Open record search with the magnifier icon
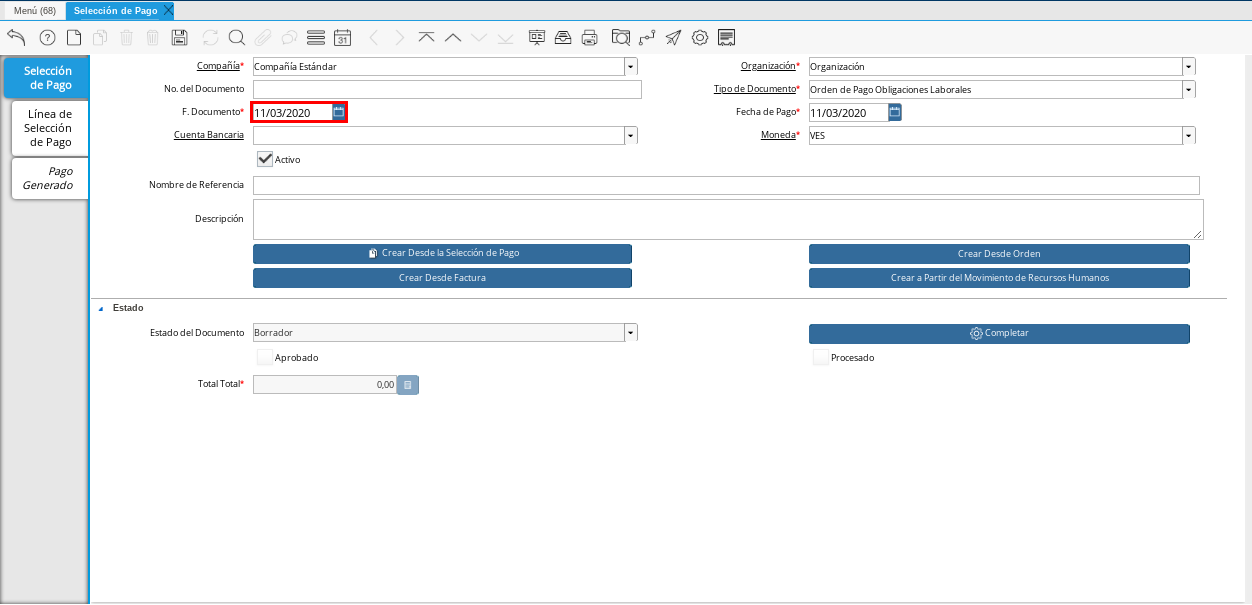Image resolution: width=1252 pixels, height=605 pixels. [x=237, y=38]
